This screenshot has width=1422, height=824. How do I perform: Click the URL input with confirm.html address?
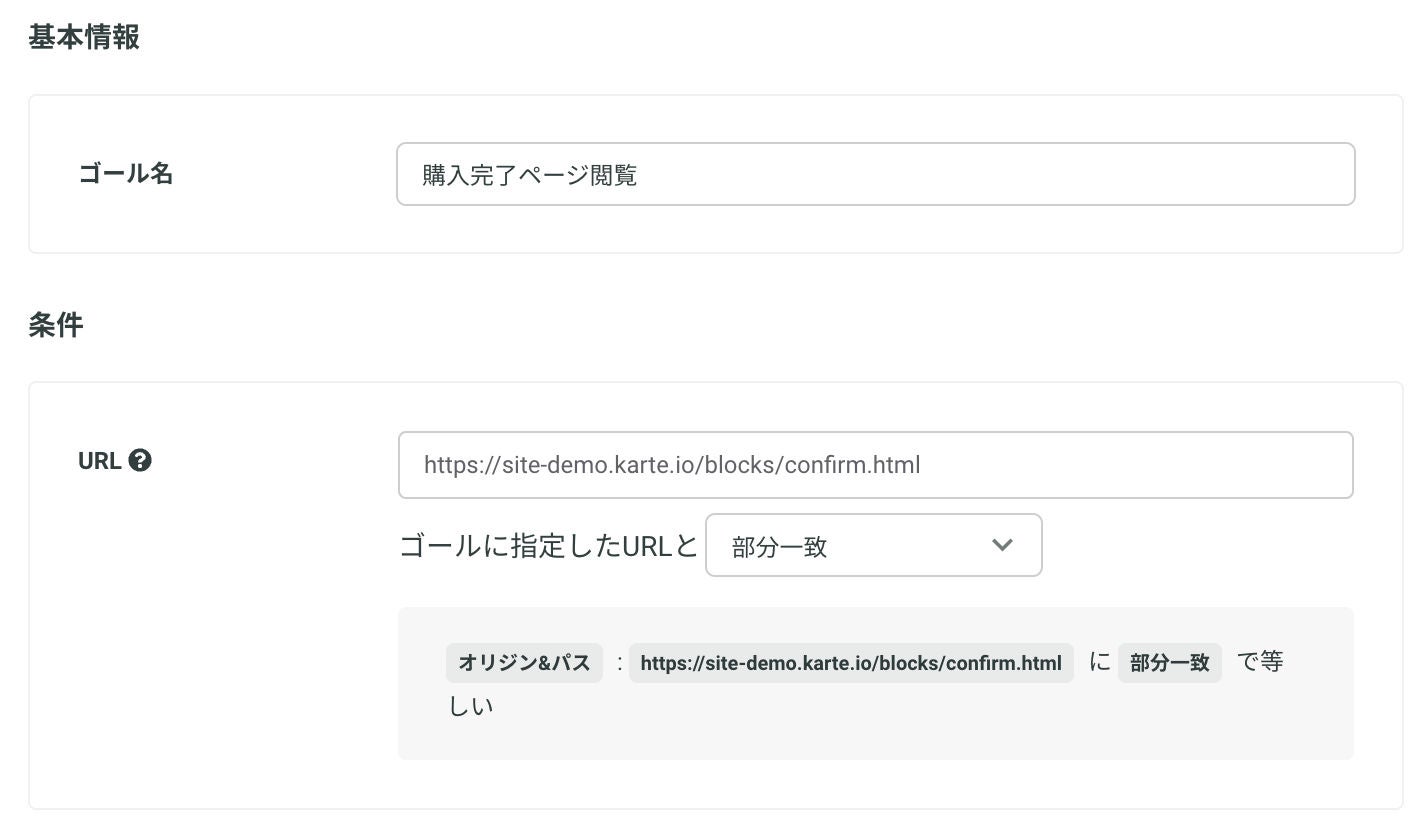pos(875,465)
